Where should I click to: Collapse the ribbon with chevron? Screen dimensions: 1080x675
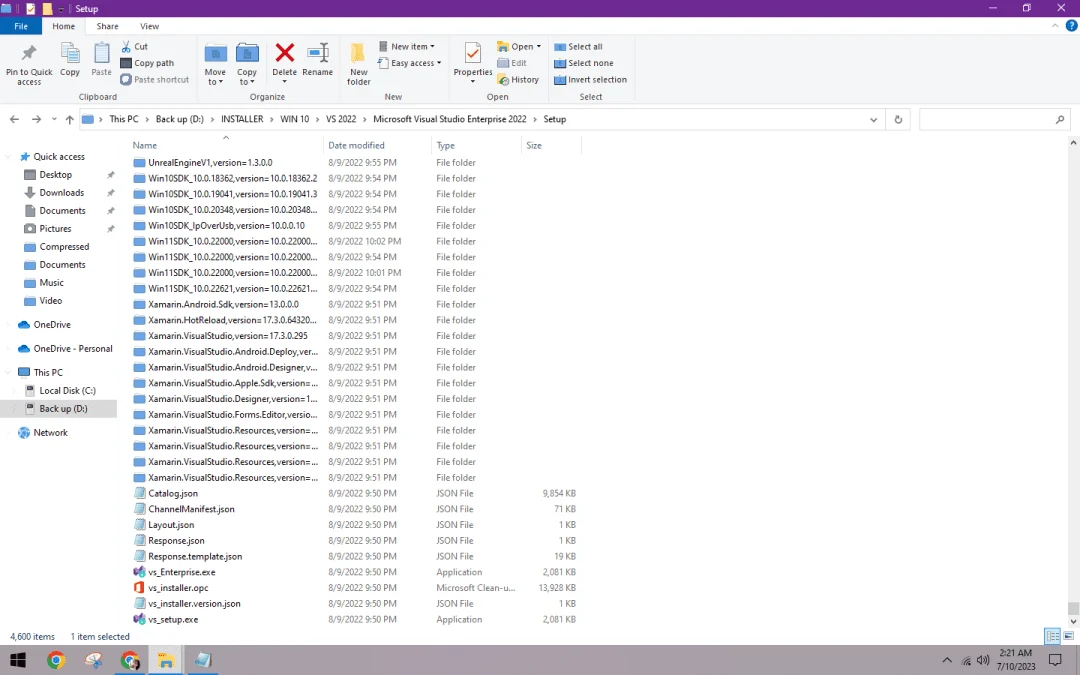pos(1055,26)
